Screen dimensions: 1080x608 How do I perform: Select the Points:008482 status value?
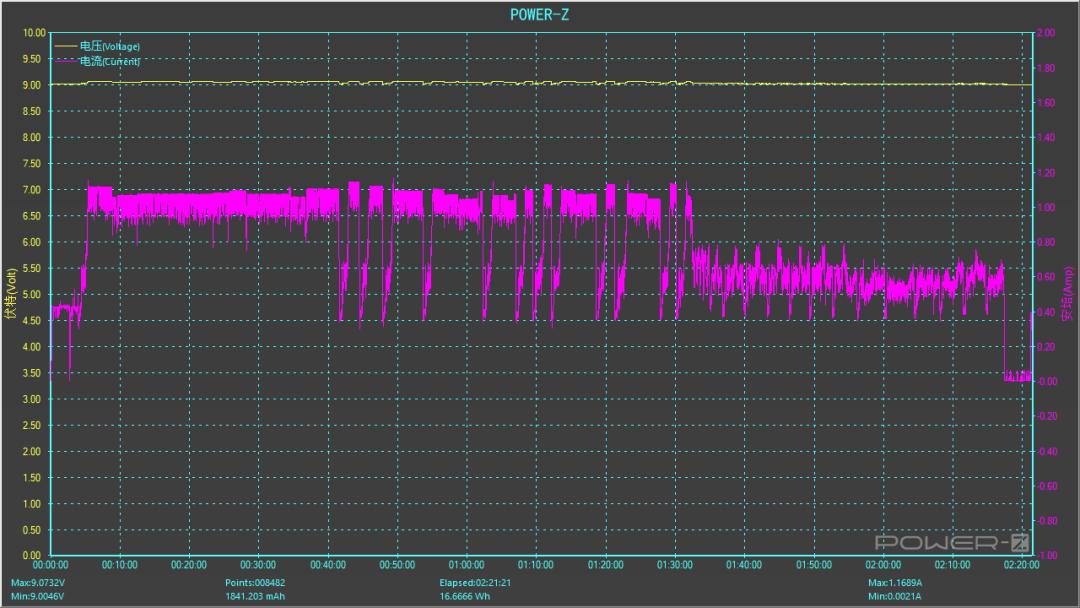click(x=255, y=583)
